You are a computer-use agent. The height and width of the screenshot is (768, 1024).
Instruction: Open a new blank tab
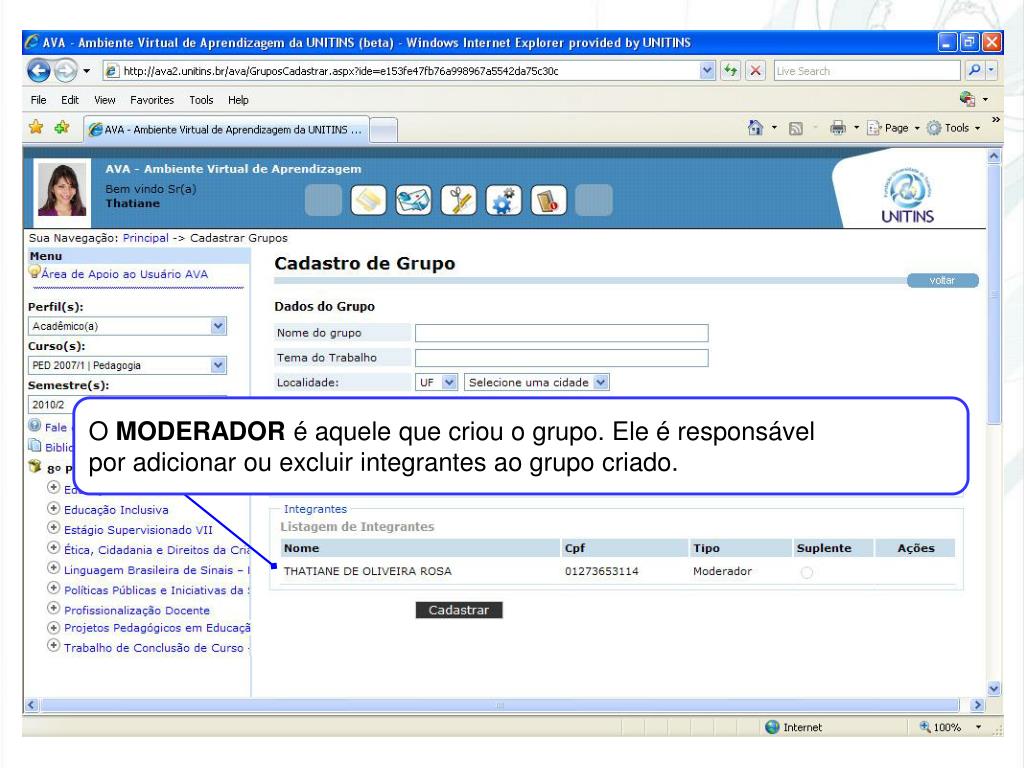[x=383, y=130]
